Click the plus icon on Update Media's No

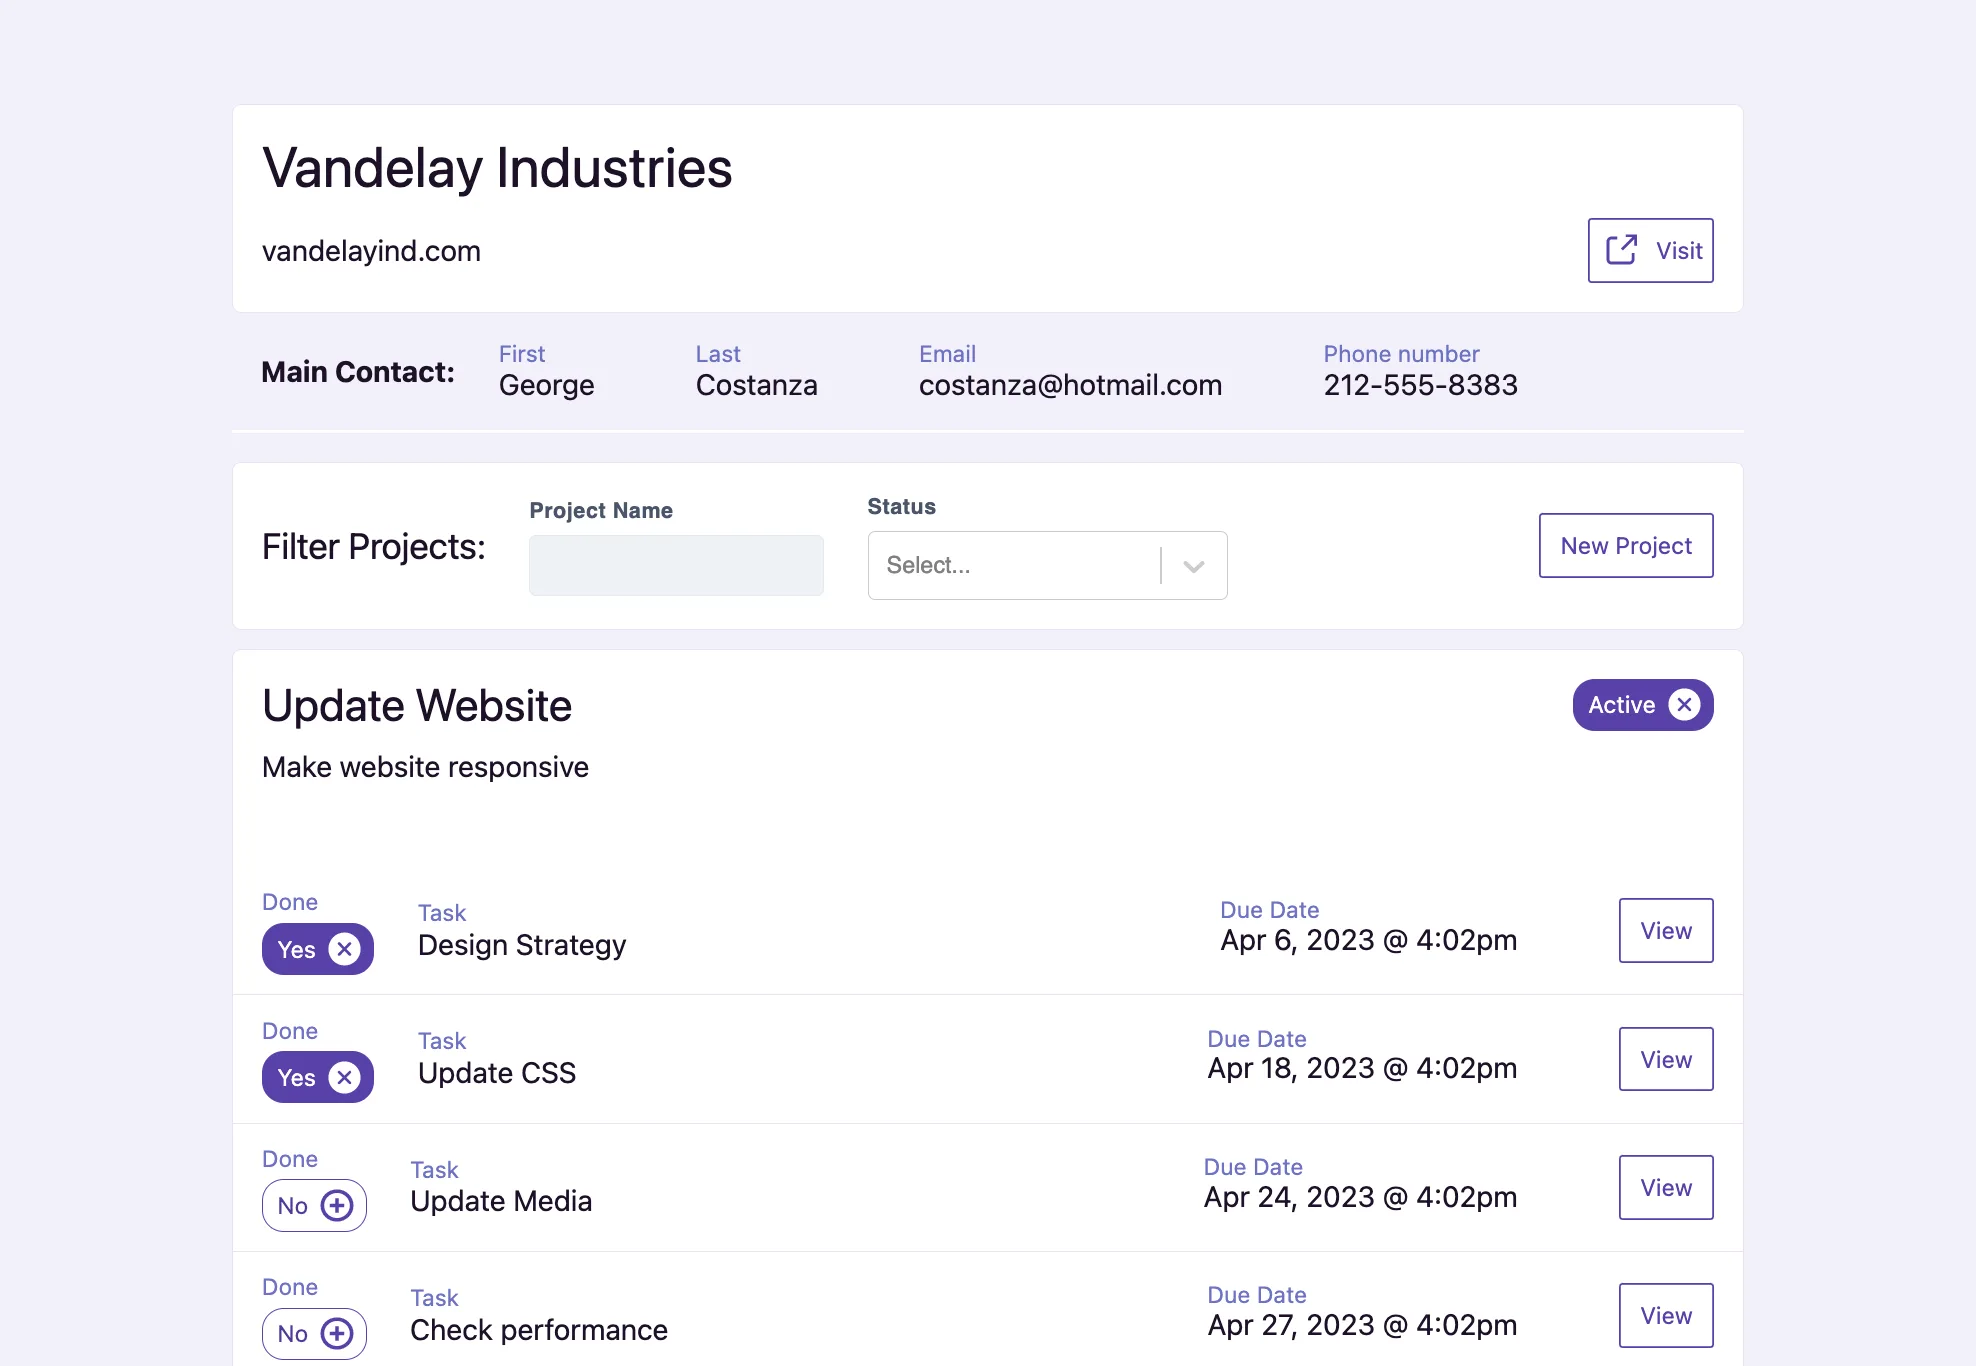click(x=337, y=1205)
